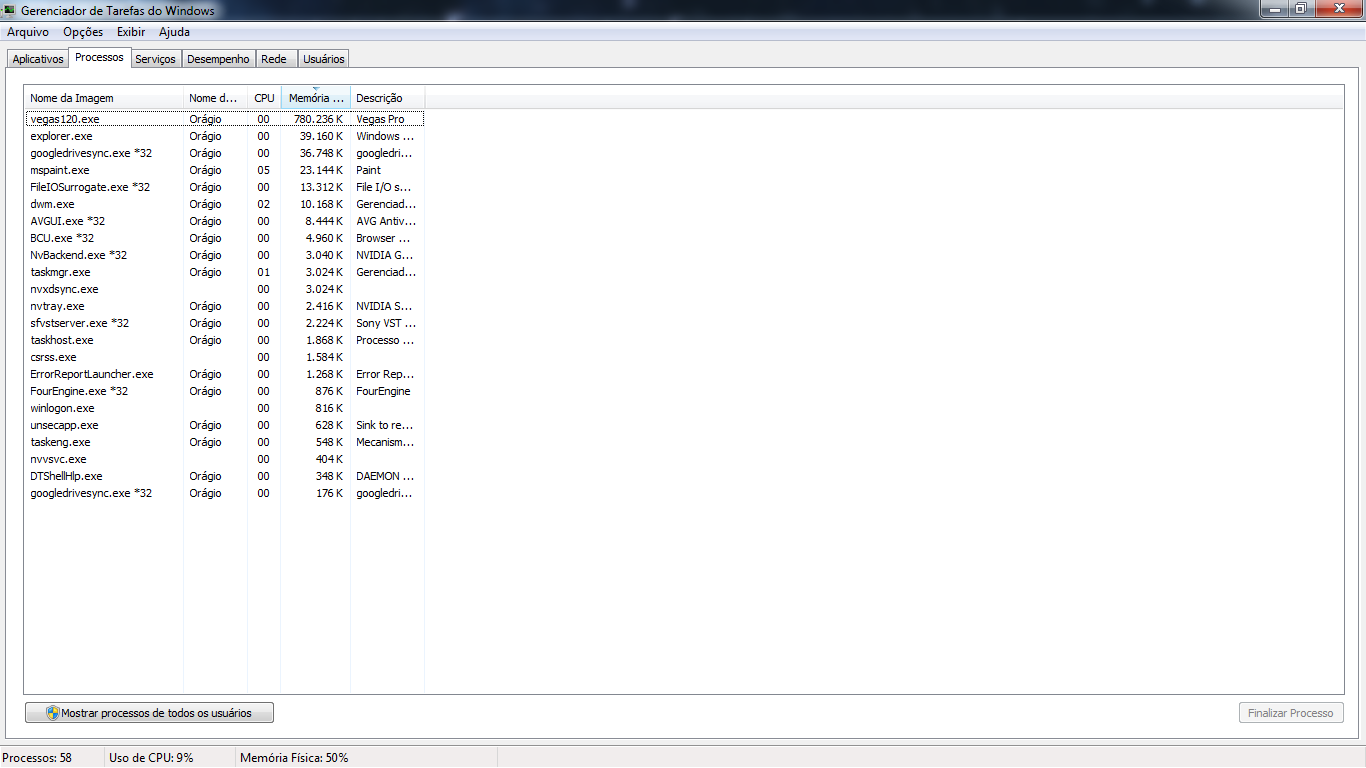
Task: Select the Processos tab
Action: pos(99,57)
